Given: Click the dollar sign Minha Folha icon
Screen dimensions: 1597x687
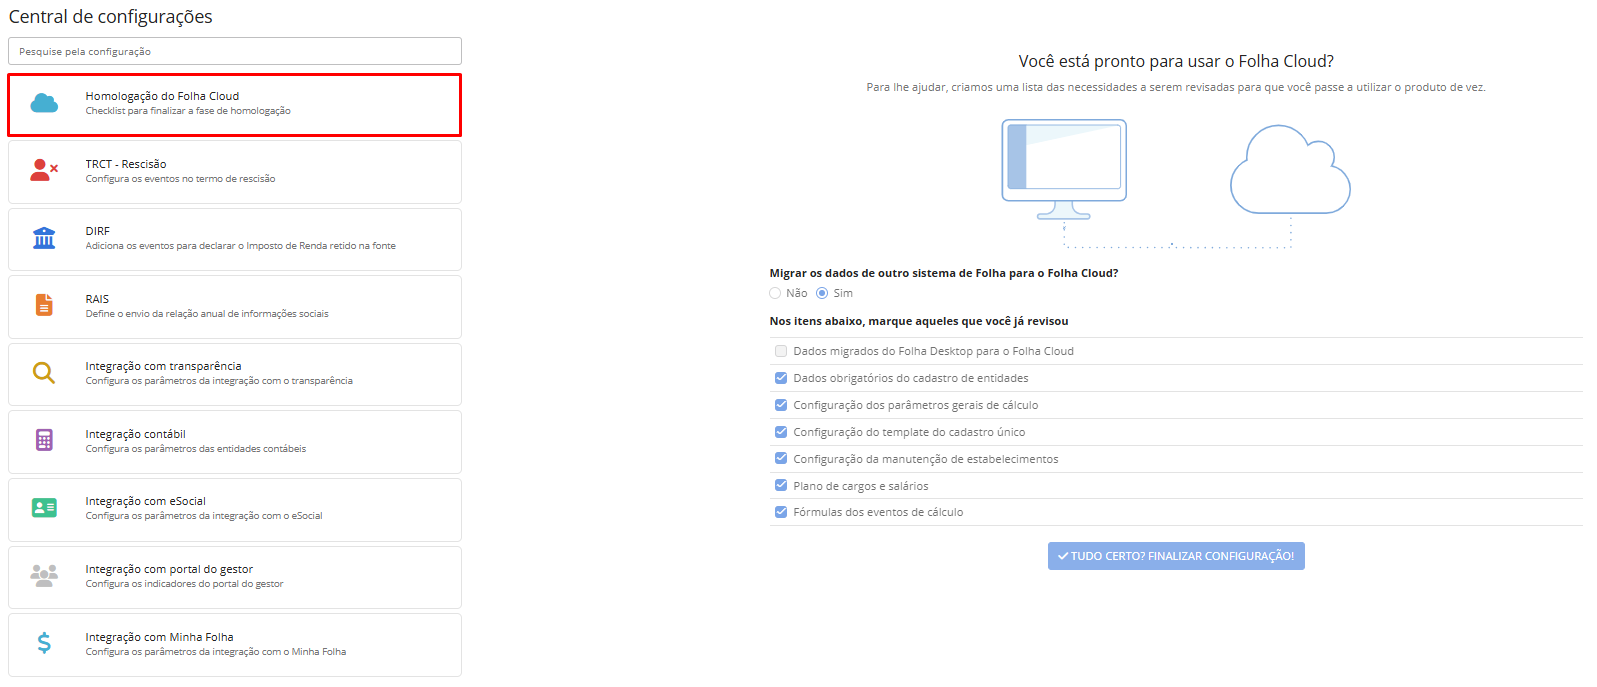Looking at the screenshot, I should click(x=44, y=643).
